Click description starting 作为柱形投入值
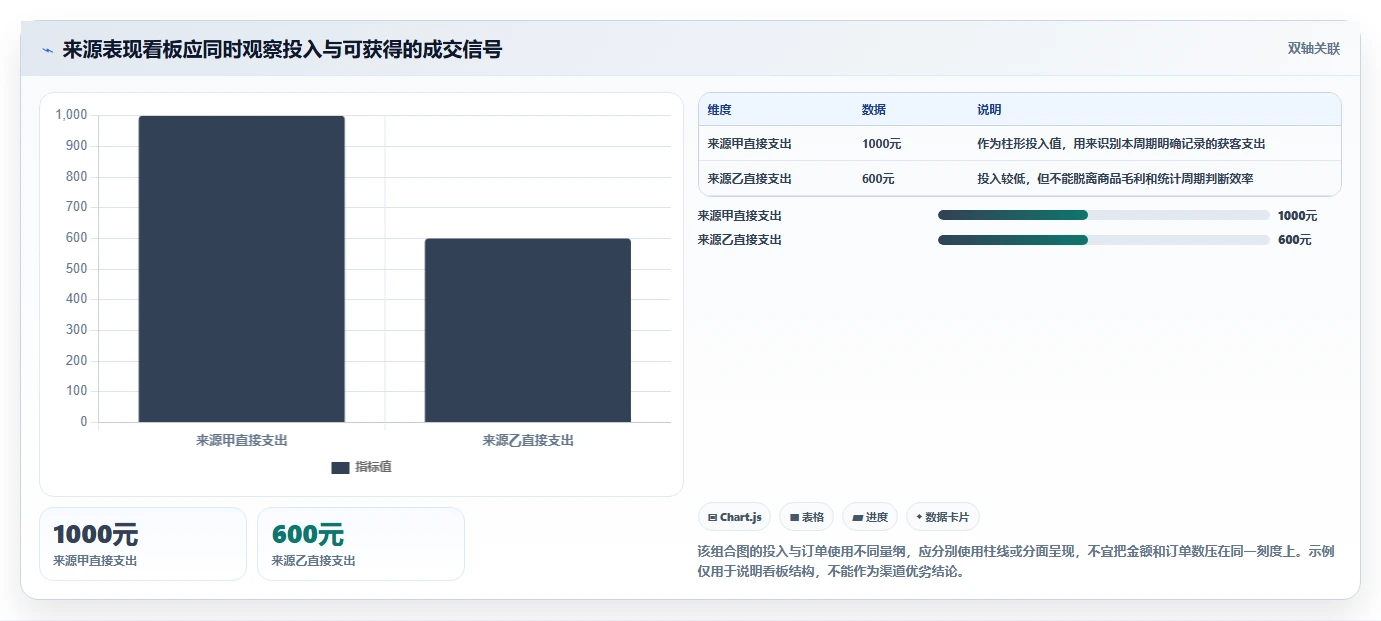The image size is (1381, 621). click(1121, 144)
